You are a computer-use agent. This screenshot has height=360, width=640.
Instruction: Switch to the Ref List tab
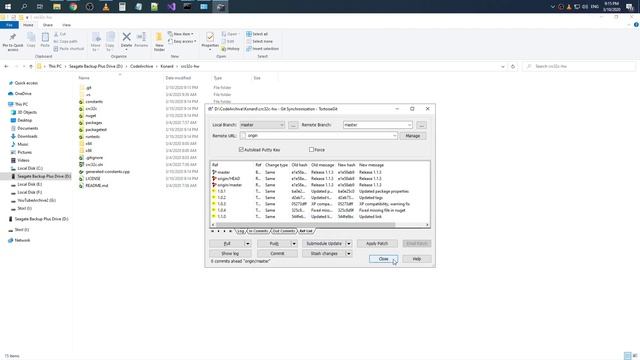coord(306,231)
